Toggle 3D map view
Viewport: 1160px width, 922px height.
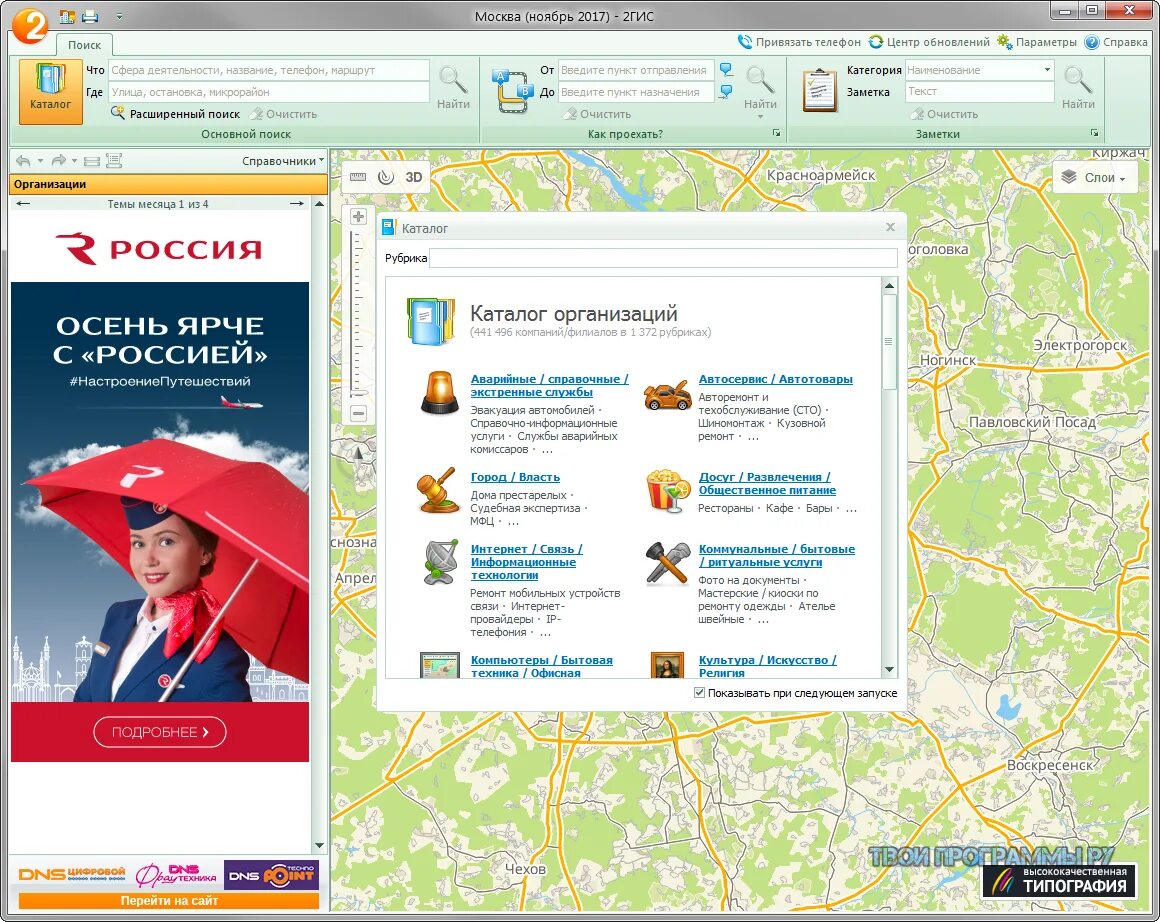[x=414, y=177]
